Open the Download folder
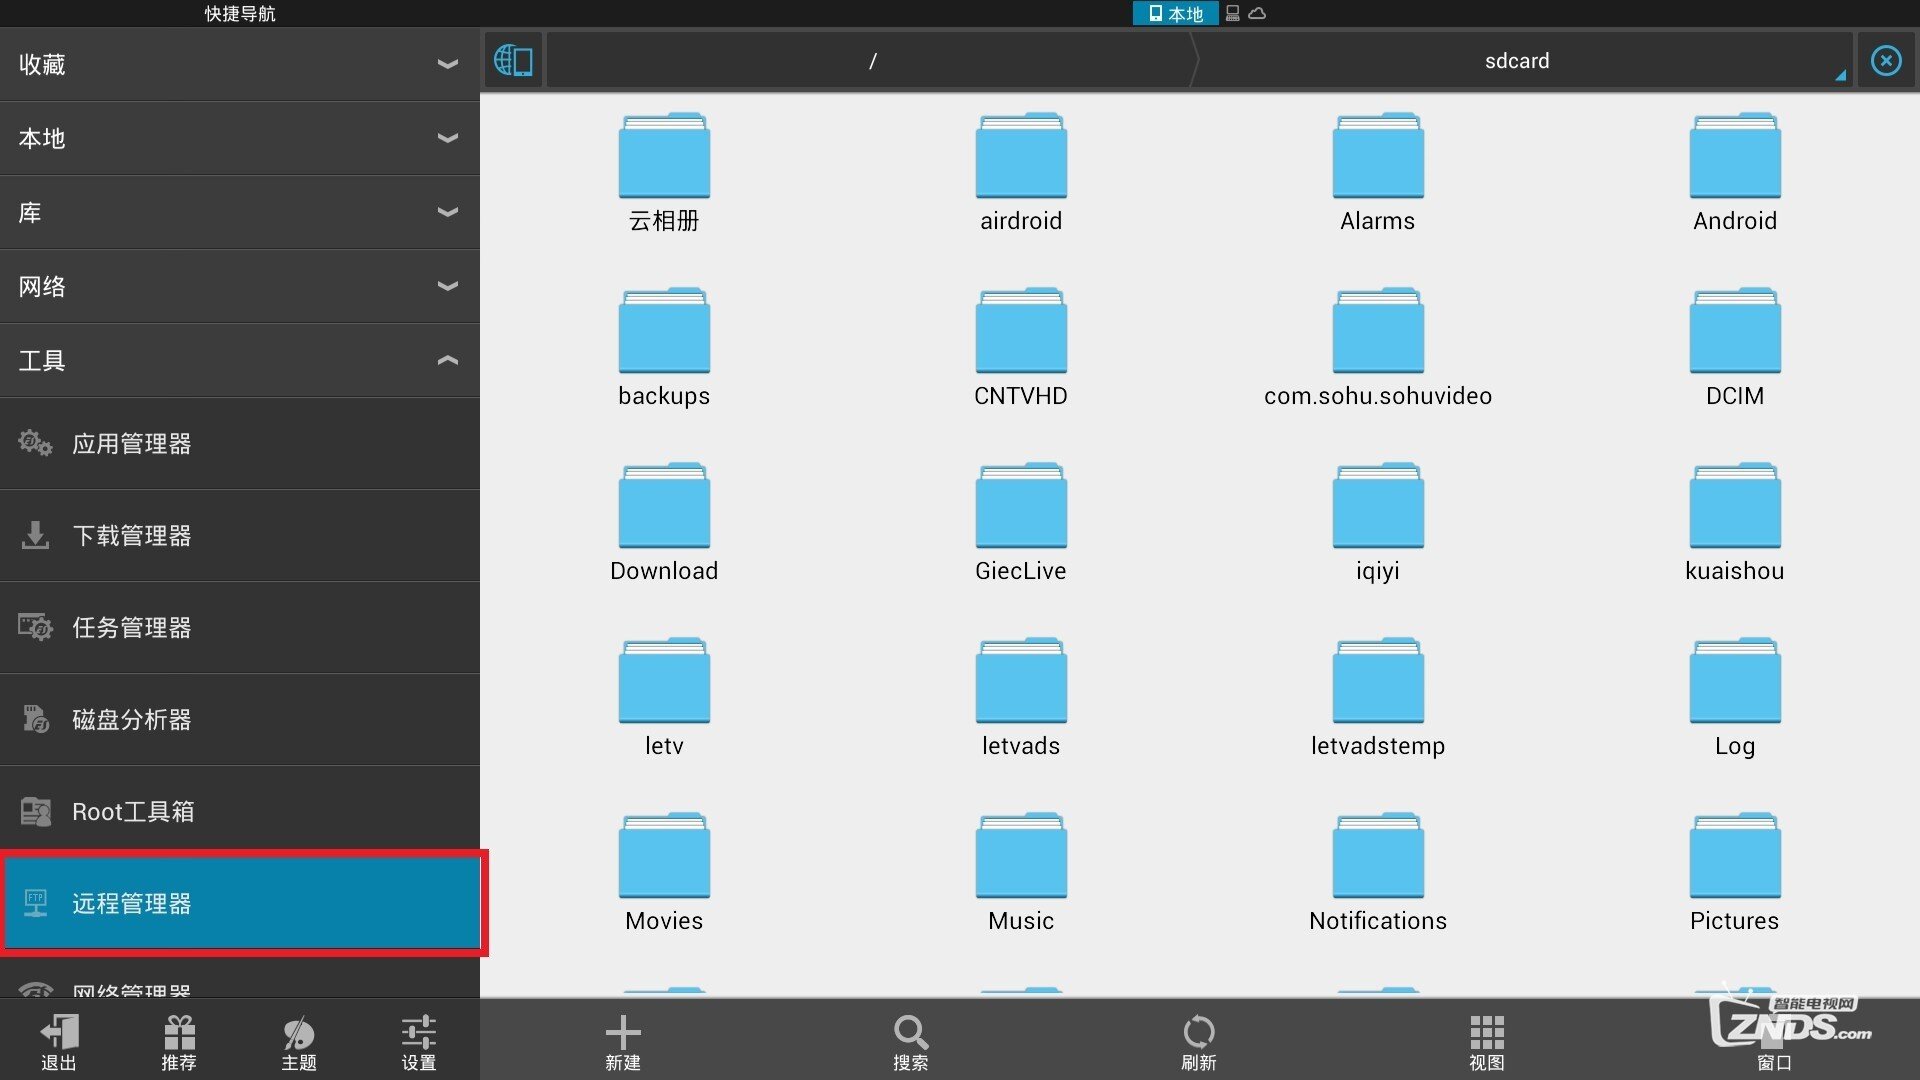This screenshot has width=1920, height=1080. coord(664,523)
